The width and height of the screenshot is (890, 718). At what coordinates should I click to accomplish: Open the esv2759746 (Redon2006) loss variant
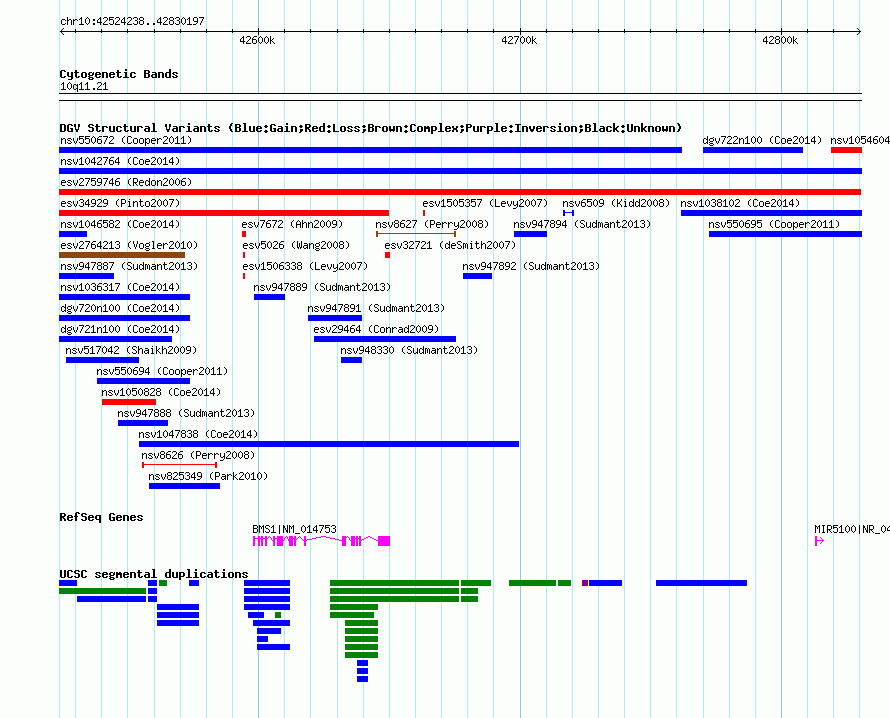[460, 192]
